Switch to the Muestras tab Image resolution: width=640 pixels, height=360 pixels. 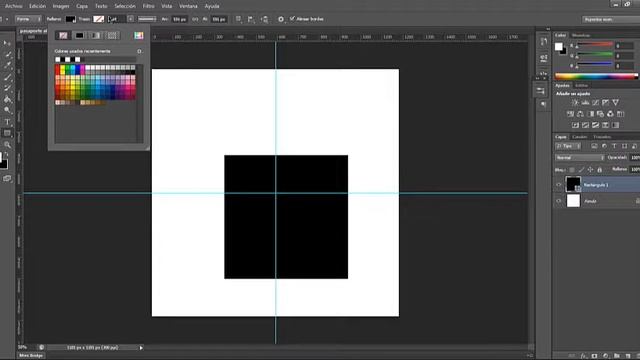(x=581, y=36)
